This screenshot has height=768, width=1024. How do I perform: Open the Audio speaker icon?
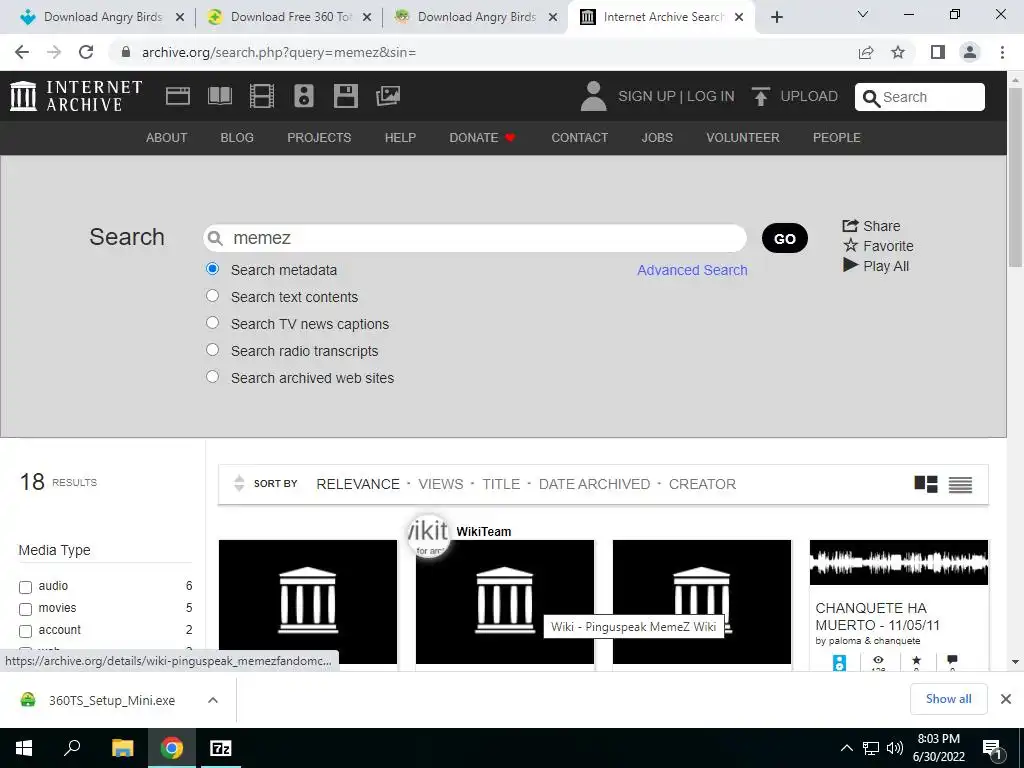304,96
